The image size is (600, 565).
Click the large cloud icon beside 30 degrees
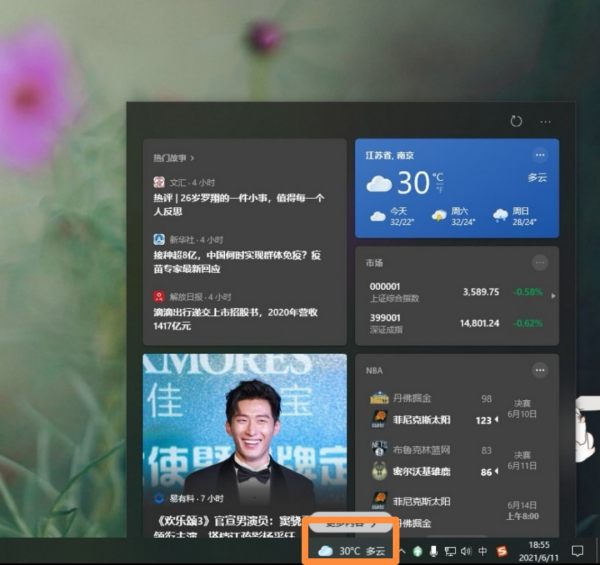click(x=379, y=183)
